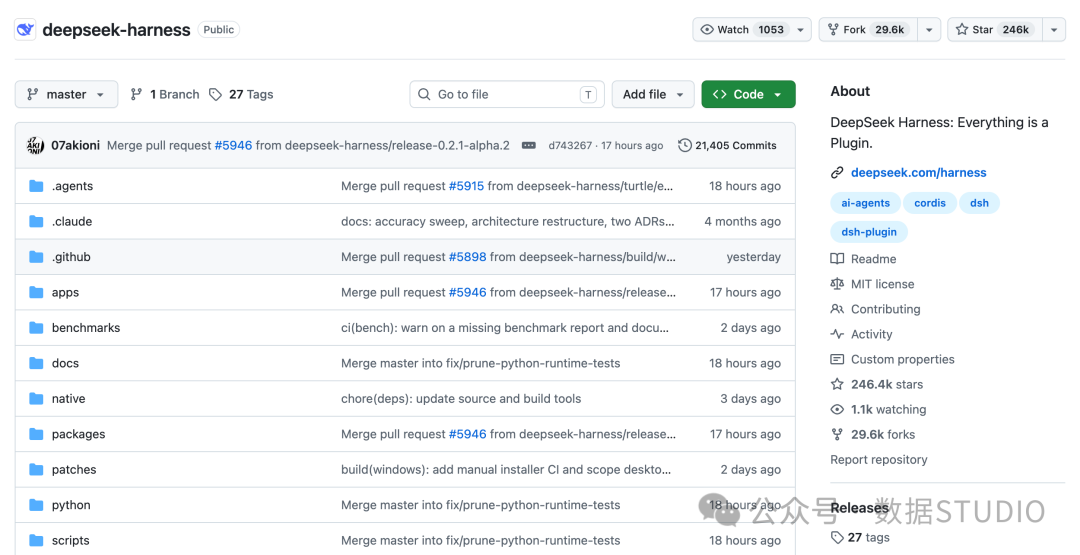Open the green Code dropdown
This screenshot has height=555, width=1080.
click(x=748, y=94)
